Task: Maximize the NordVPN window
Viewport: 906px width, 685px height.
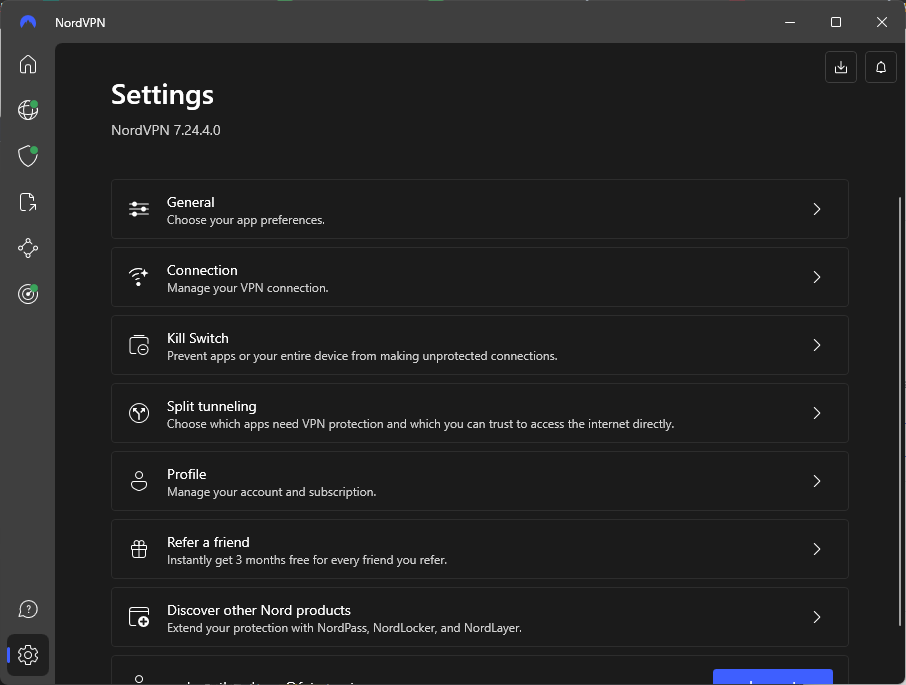Action: pos(836,22)
